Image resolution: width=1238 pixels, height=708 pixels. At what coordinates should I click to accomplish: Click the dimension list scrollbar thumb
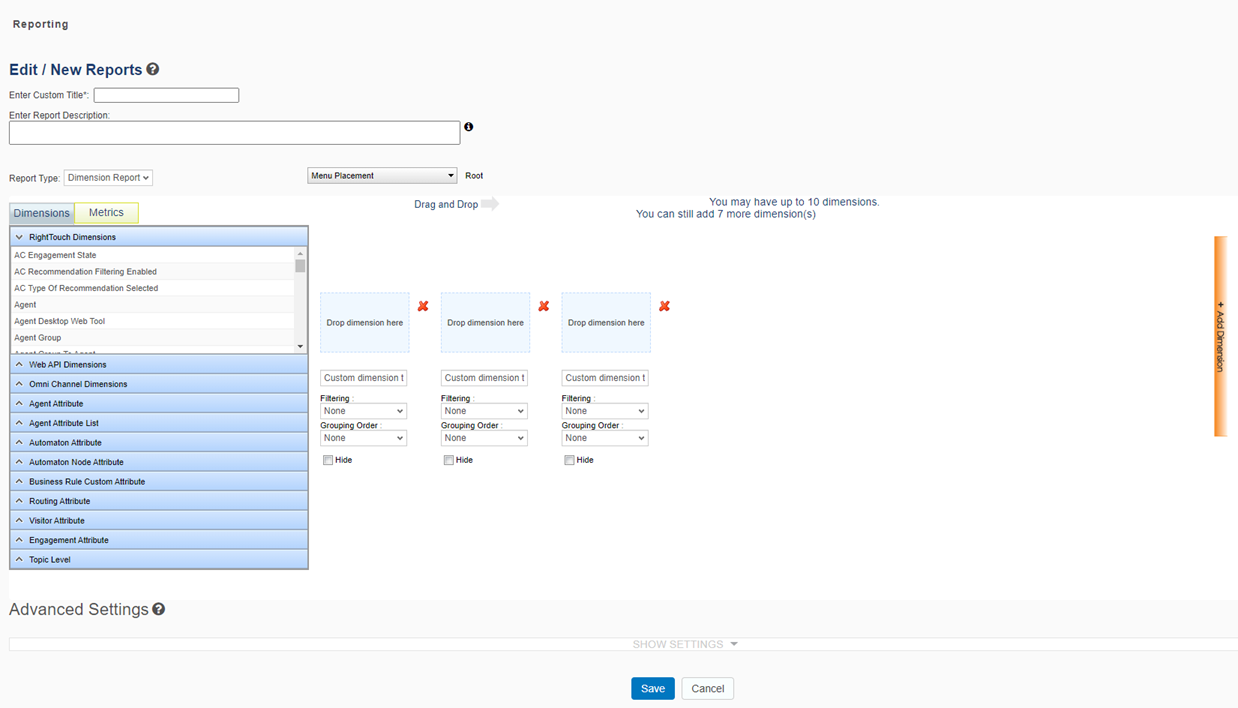pyautogui.click(x=300, y=266)
